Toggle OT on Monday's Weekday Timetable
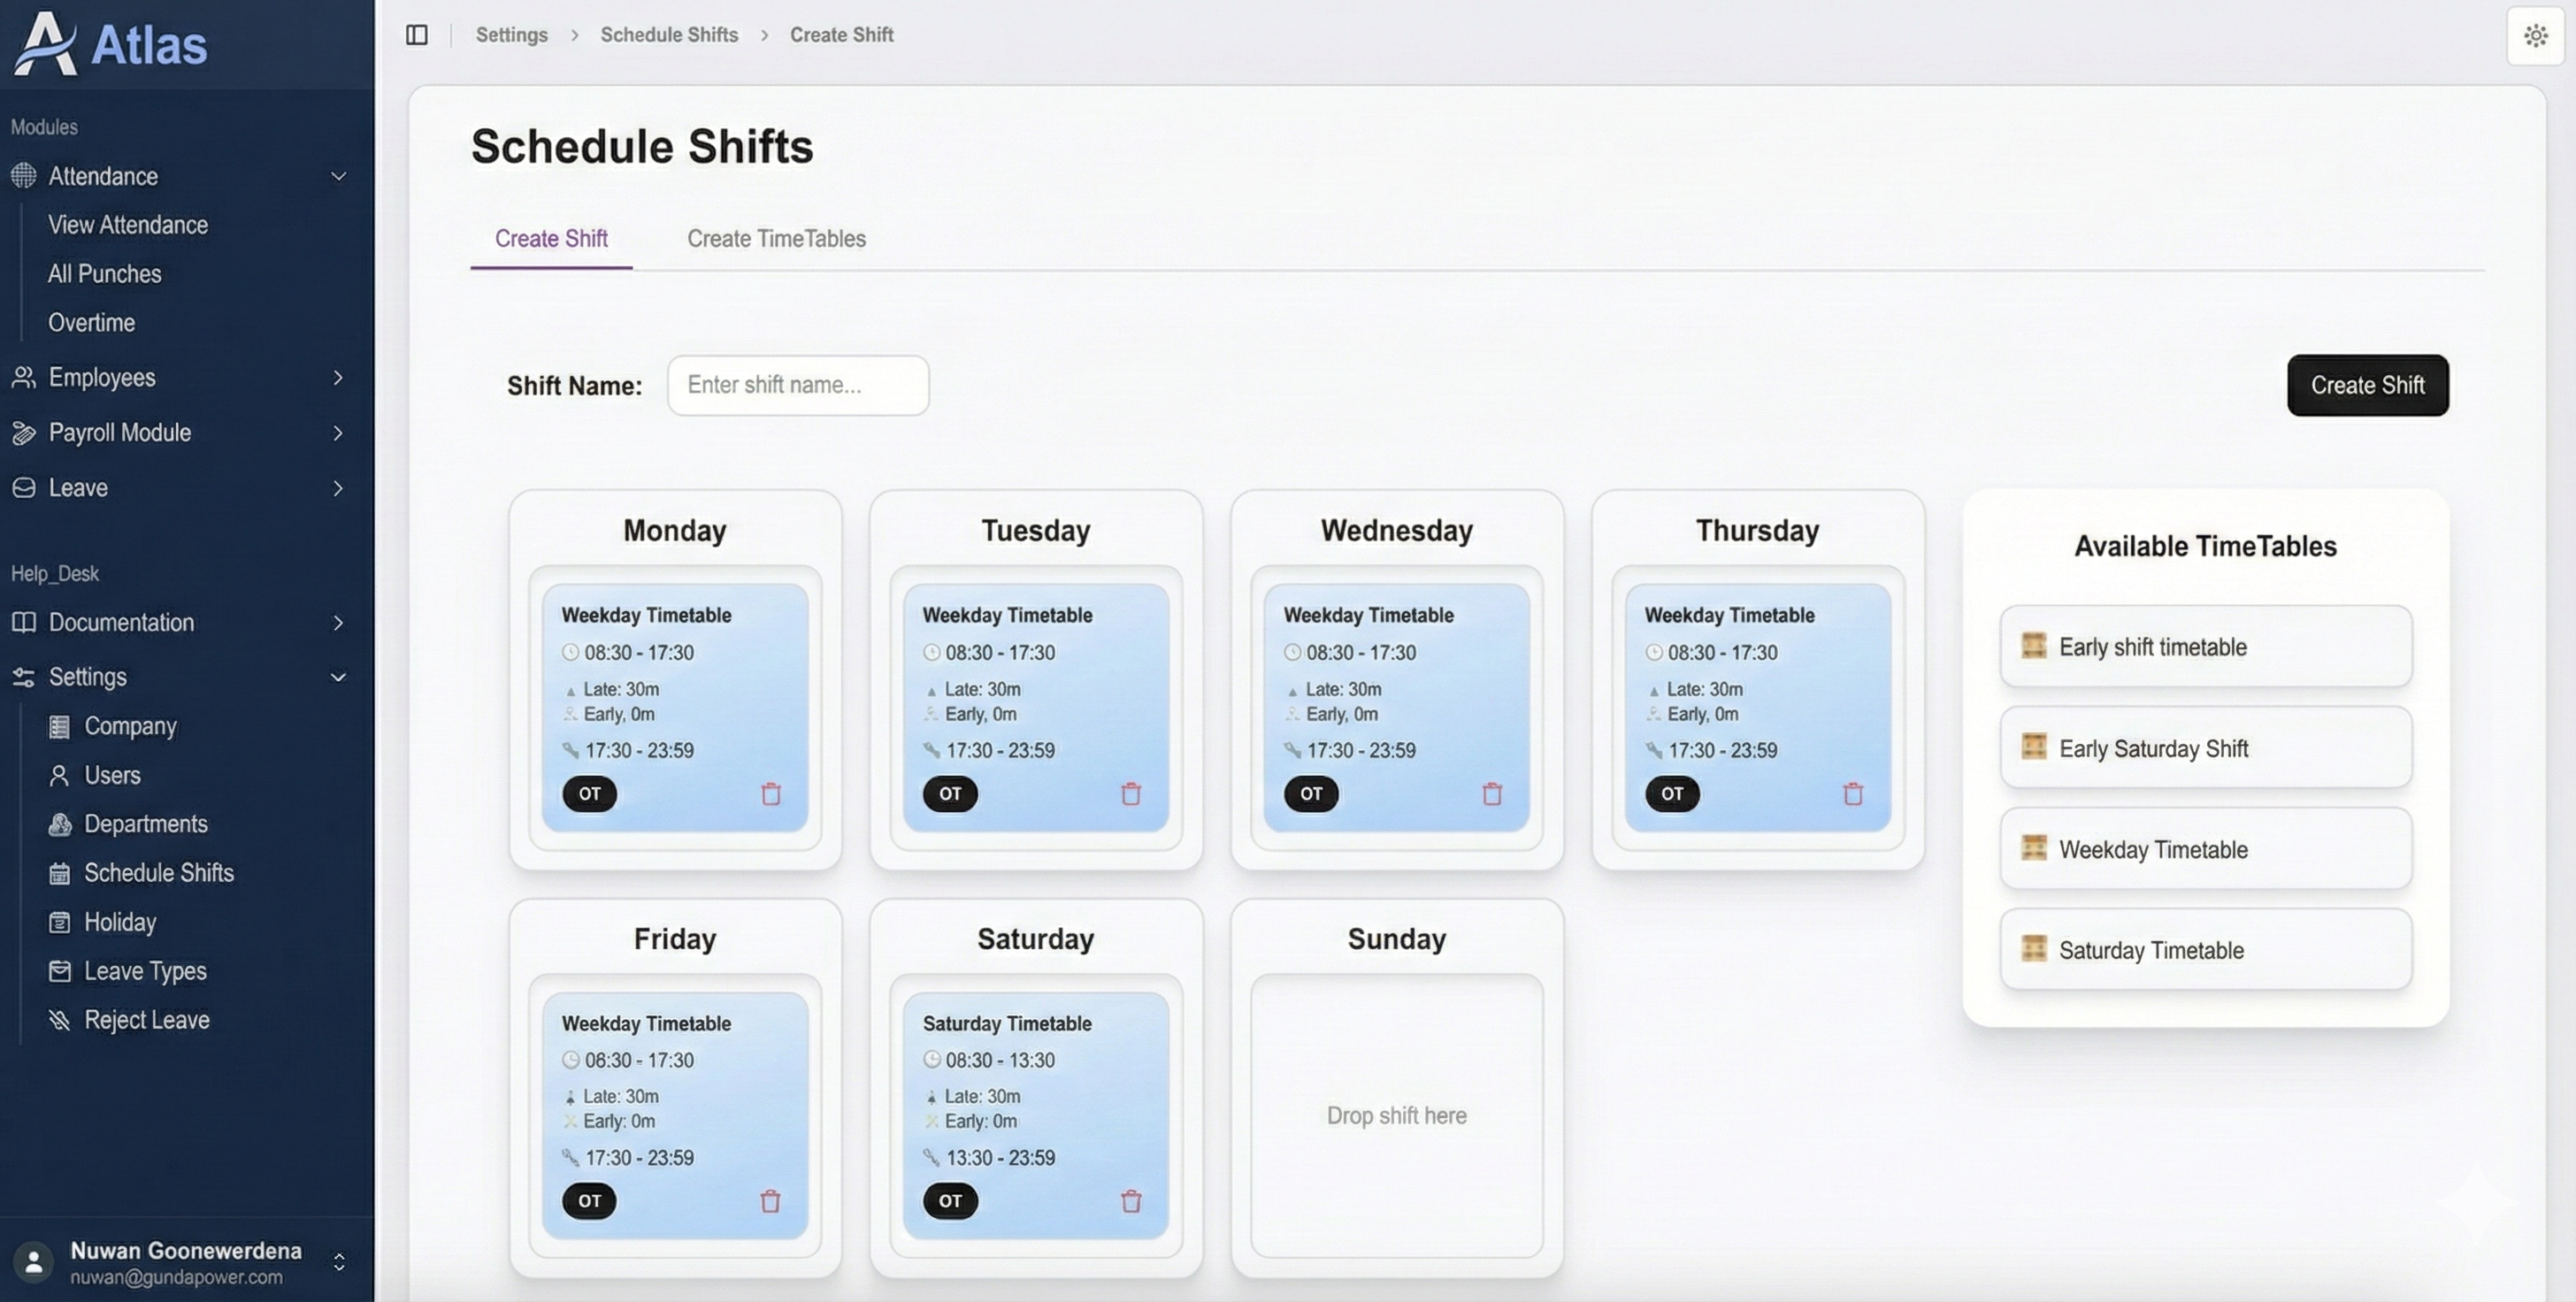Screen dimensions: 2576x1302 [589, 793]
